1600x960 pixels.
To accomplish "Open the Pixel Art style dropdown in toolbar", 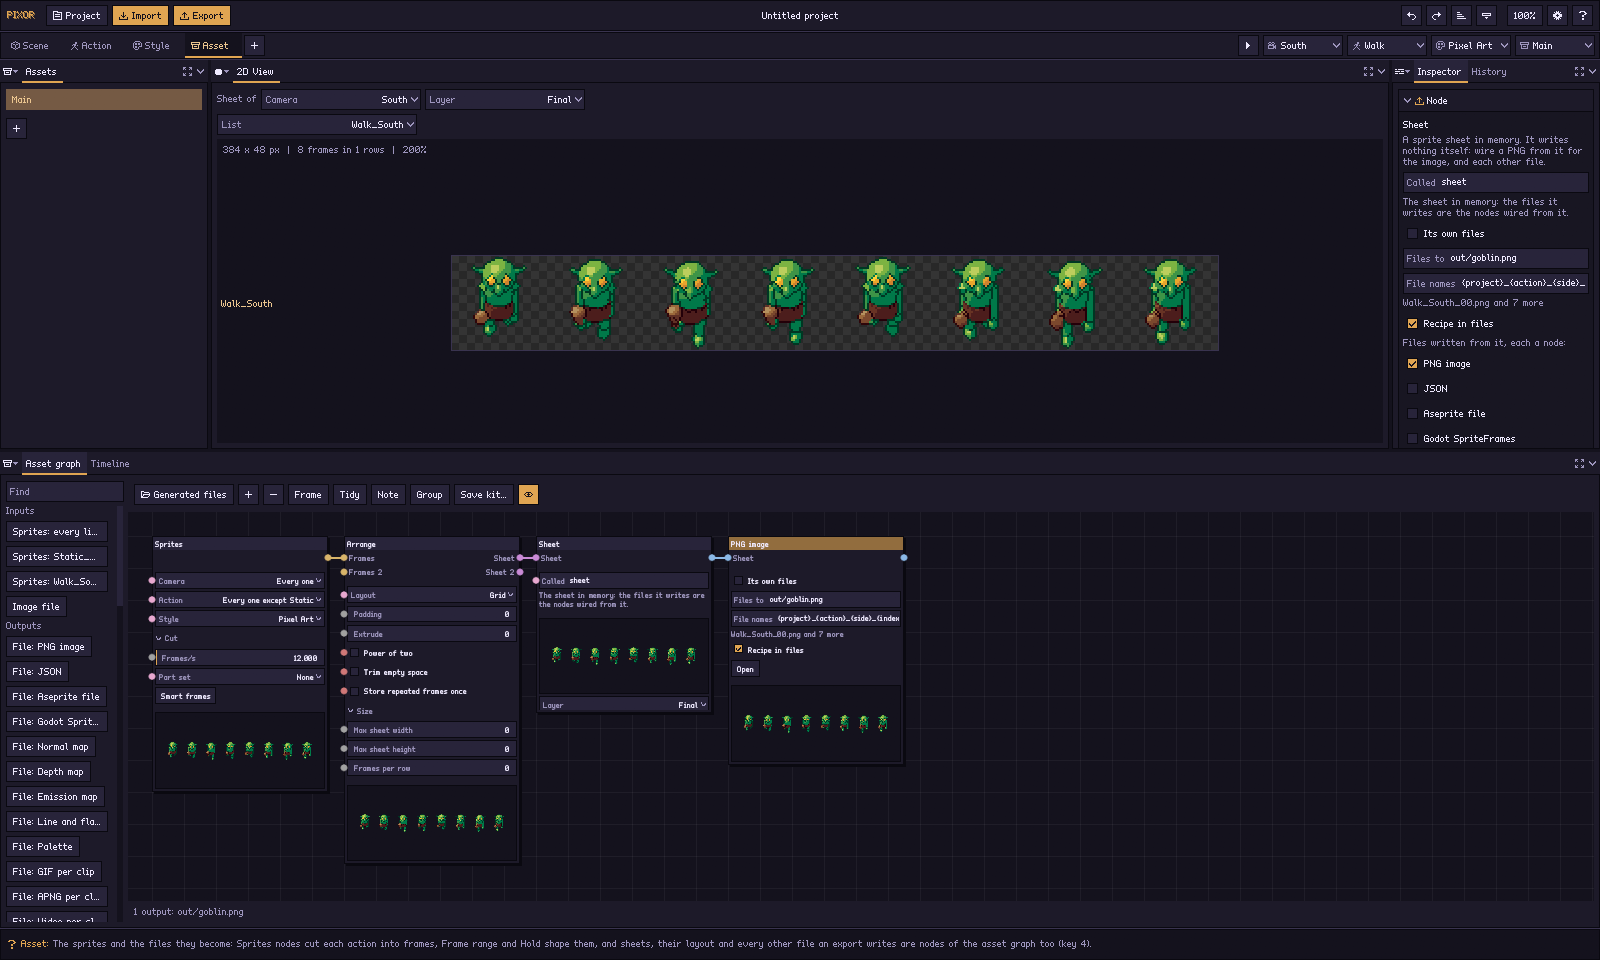I will 1471,46.
